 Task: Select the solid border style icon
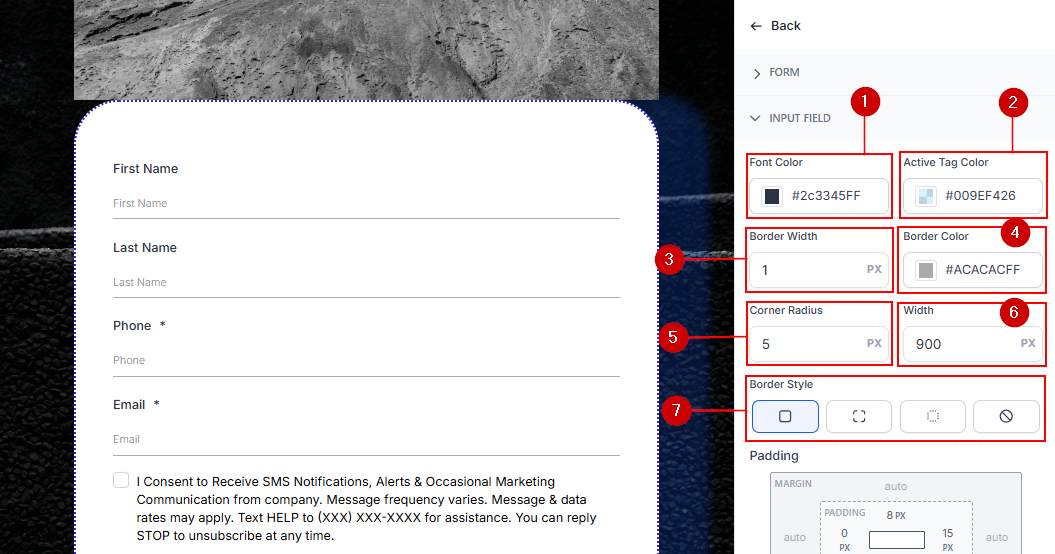tap(785, 416)
